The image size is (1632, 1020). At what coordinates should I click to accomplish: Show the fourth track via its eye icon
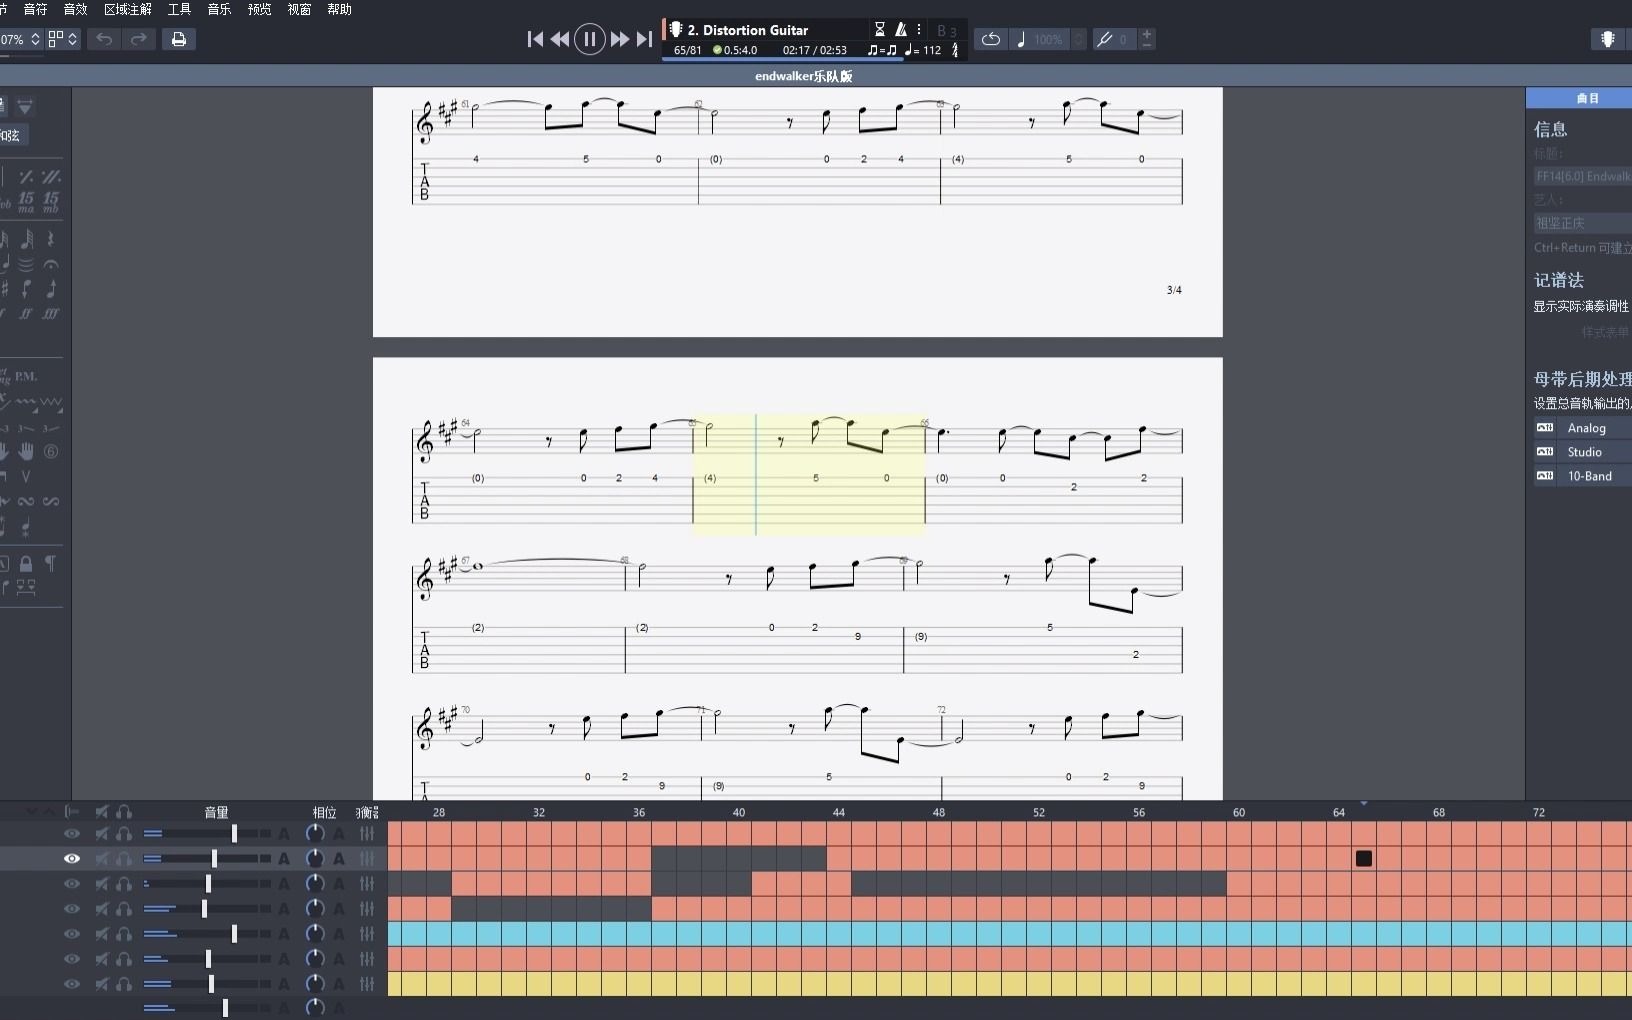click(72, 908)
